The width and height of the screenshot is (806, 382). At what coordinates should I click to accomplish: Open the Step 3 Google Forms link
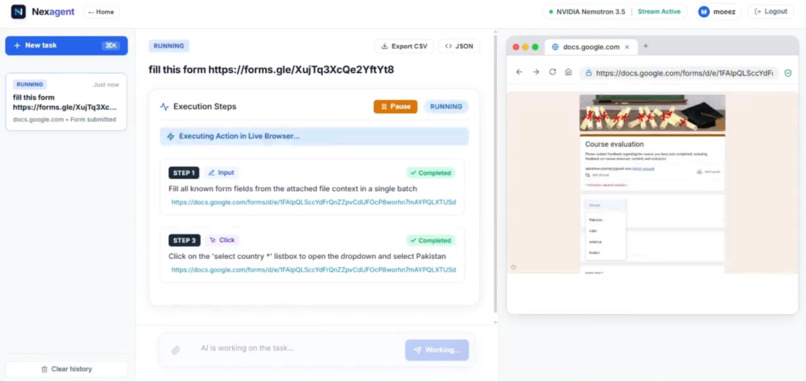314,269
